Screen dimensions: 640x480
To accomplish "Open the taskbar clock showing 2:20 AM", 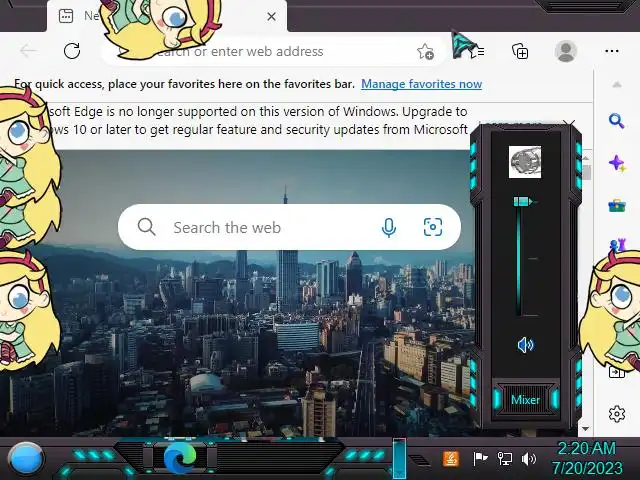I will (587, 458).
